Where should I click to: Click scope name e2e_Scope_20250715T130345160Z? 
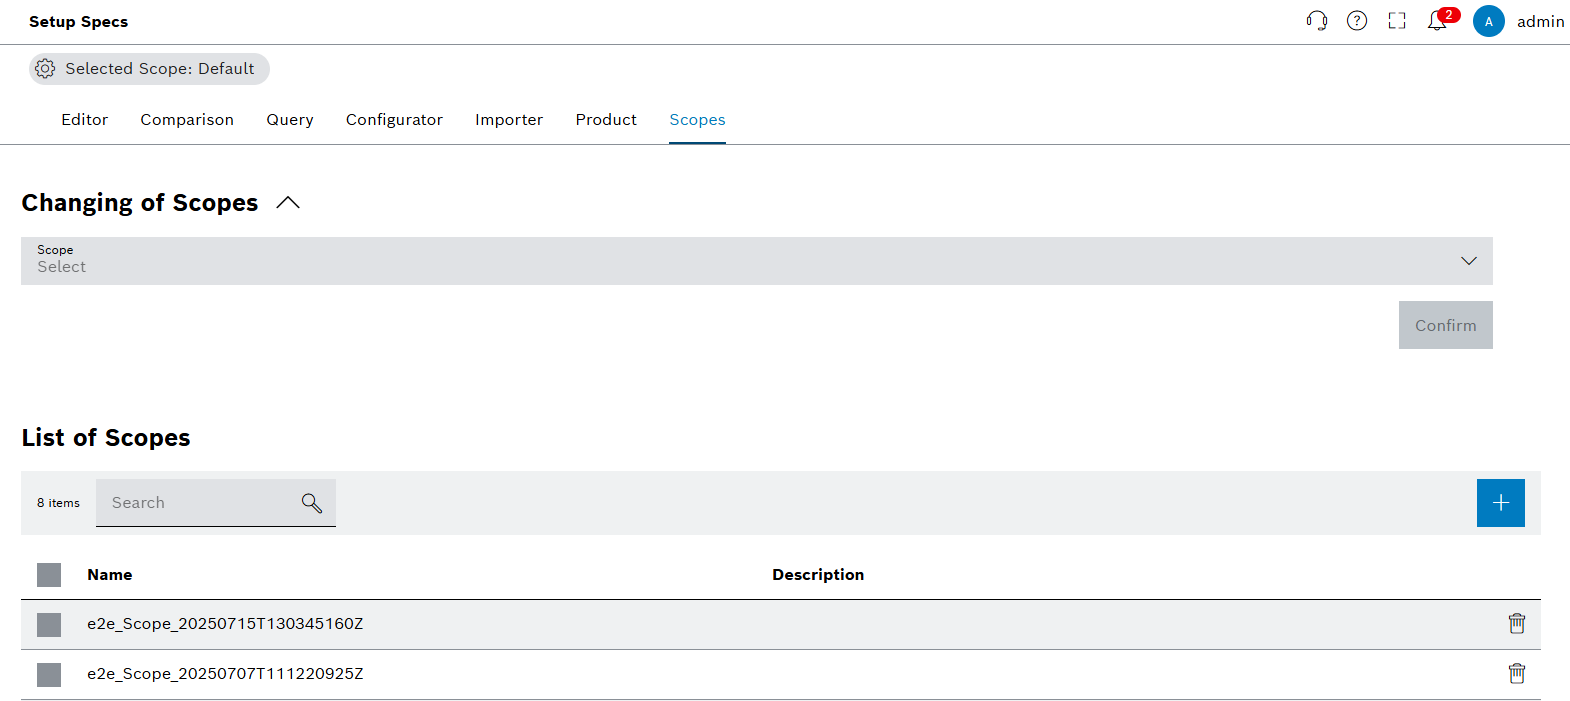tap(225, 624)
